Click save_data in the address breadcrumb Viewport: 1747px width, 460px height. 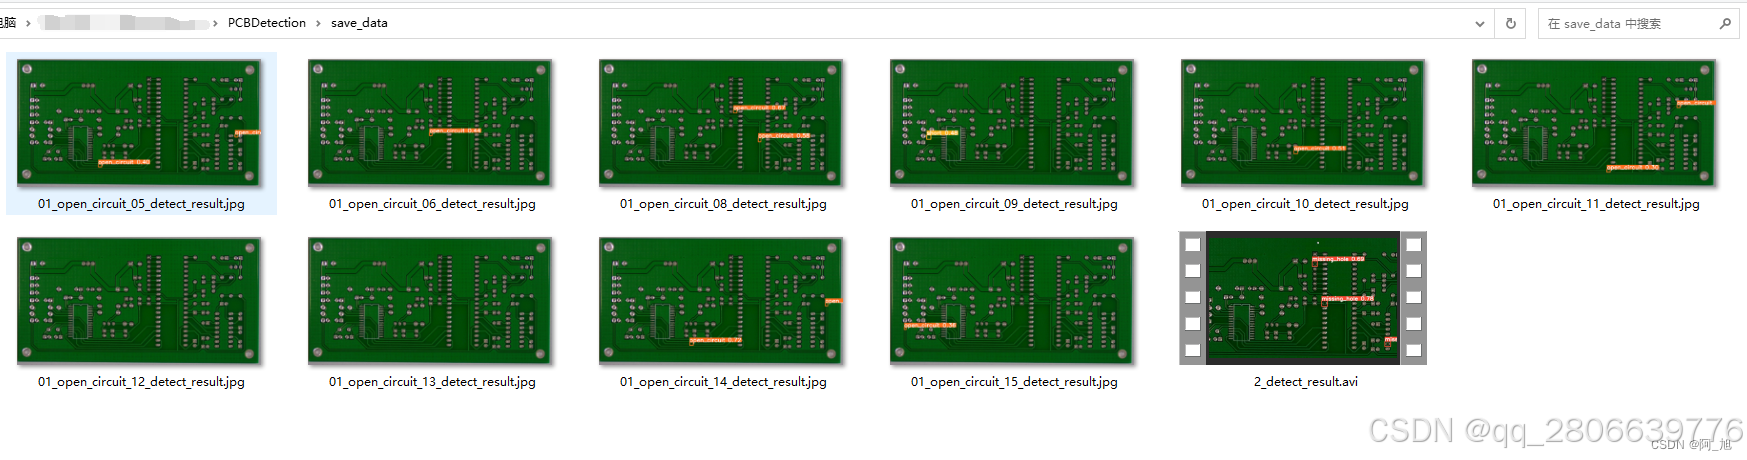(359, 23)
